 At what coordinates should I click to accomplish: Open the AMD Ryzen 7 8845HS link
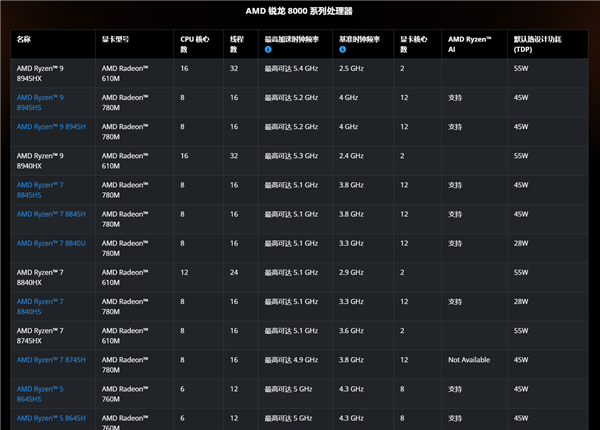point(41,190)
